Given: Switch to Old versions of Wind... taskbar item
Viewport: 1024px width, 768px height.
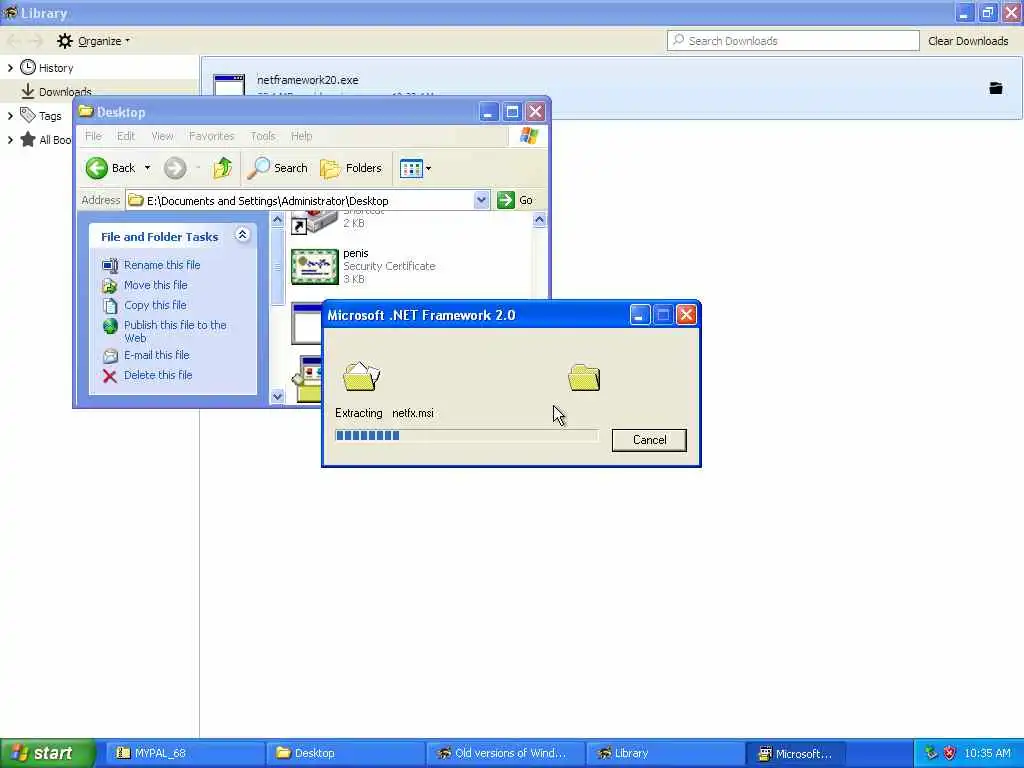Looking at the screenshot, I should 505,754.
